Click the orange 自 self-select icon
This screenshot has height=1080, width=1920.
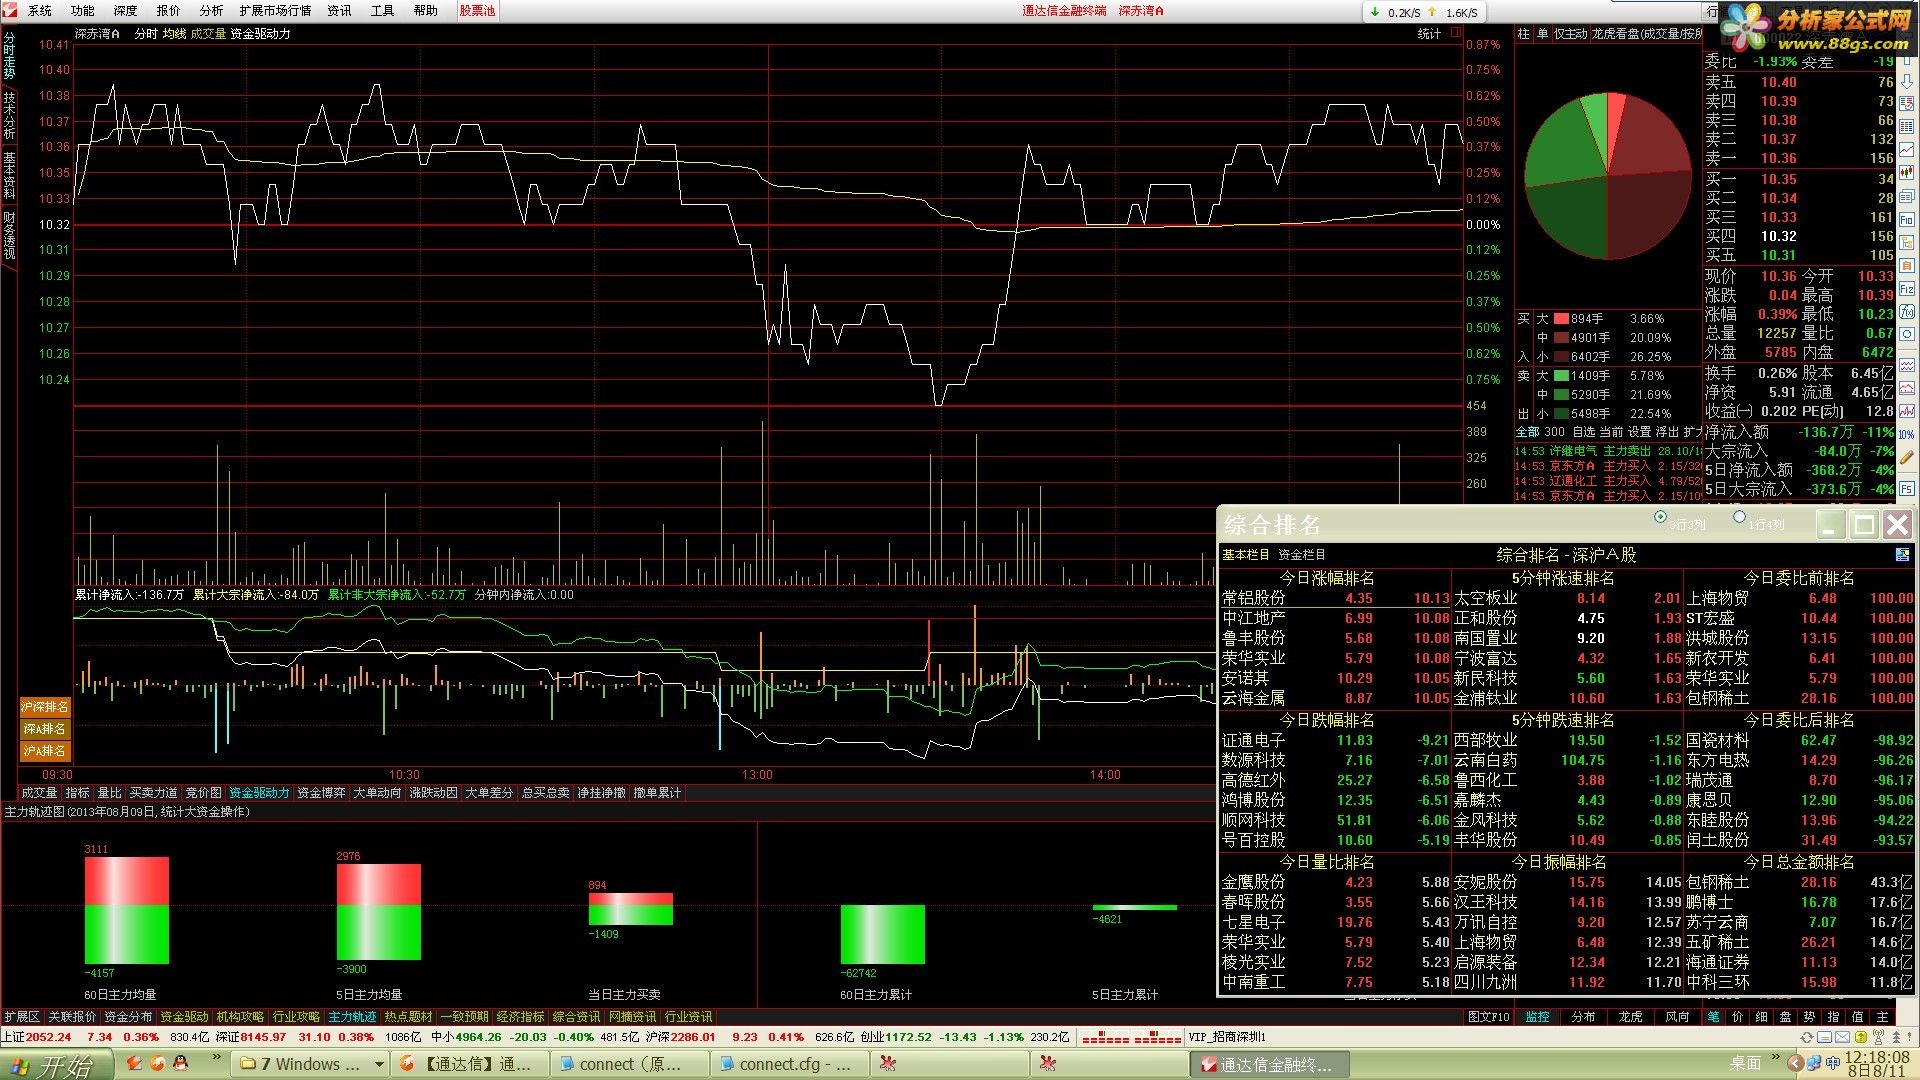1907,266
